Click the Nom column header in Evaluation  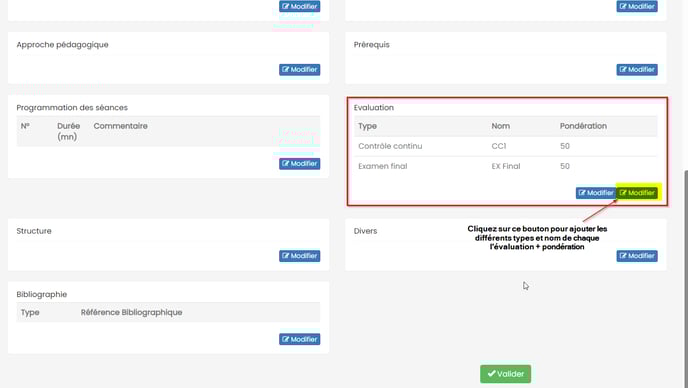click(501, 126)
